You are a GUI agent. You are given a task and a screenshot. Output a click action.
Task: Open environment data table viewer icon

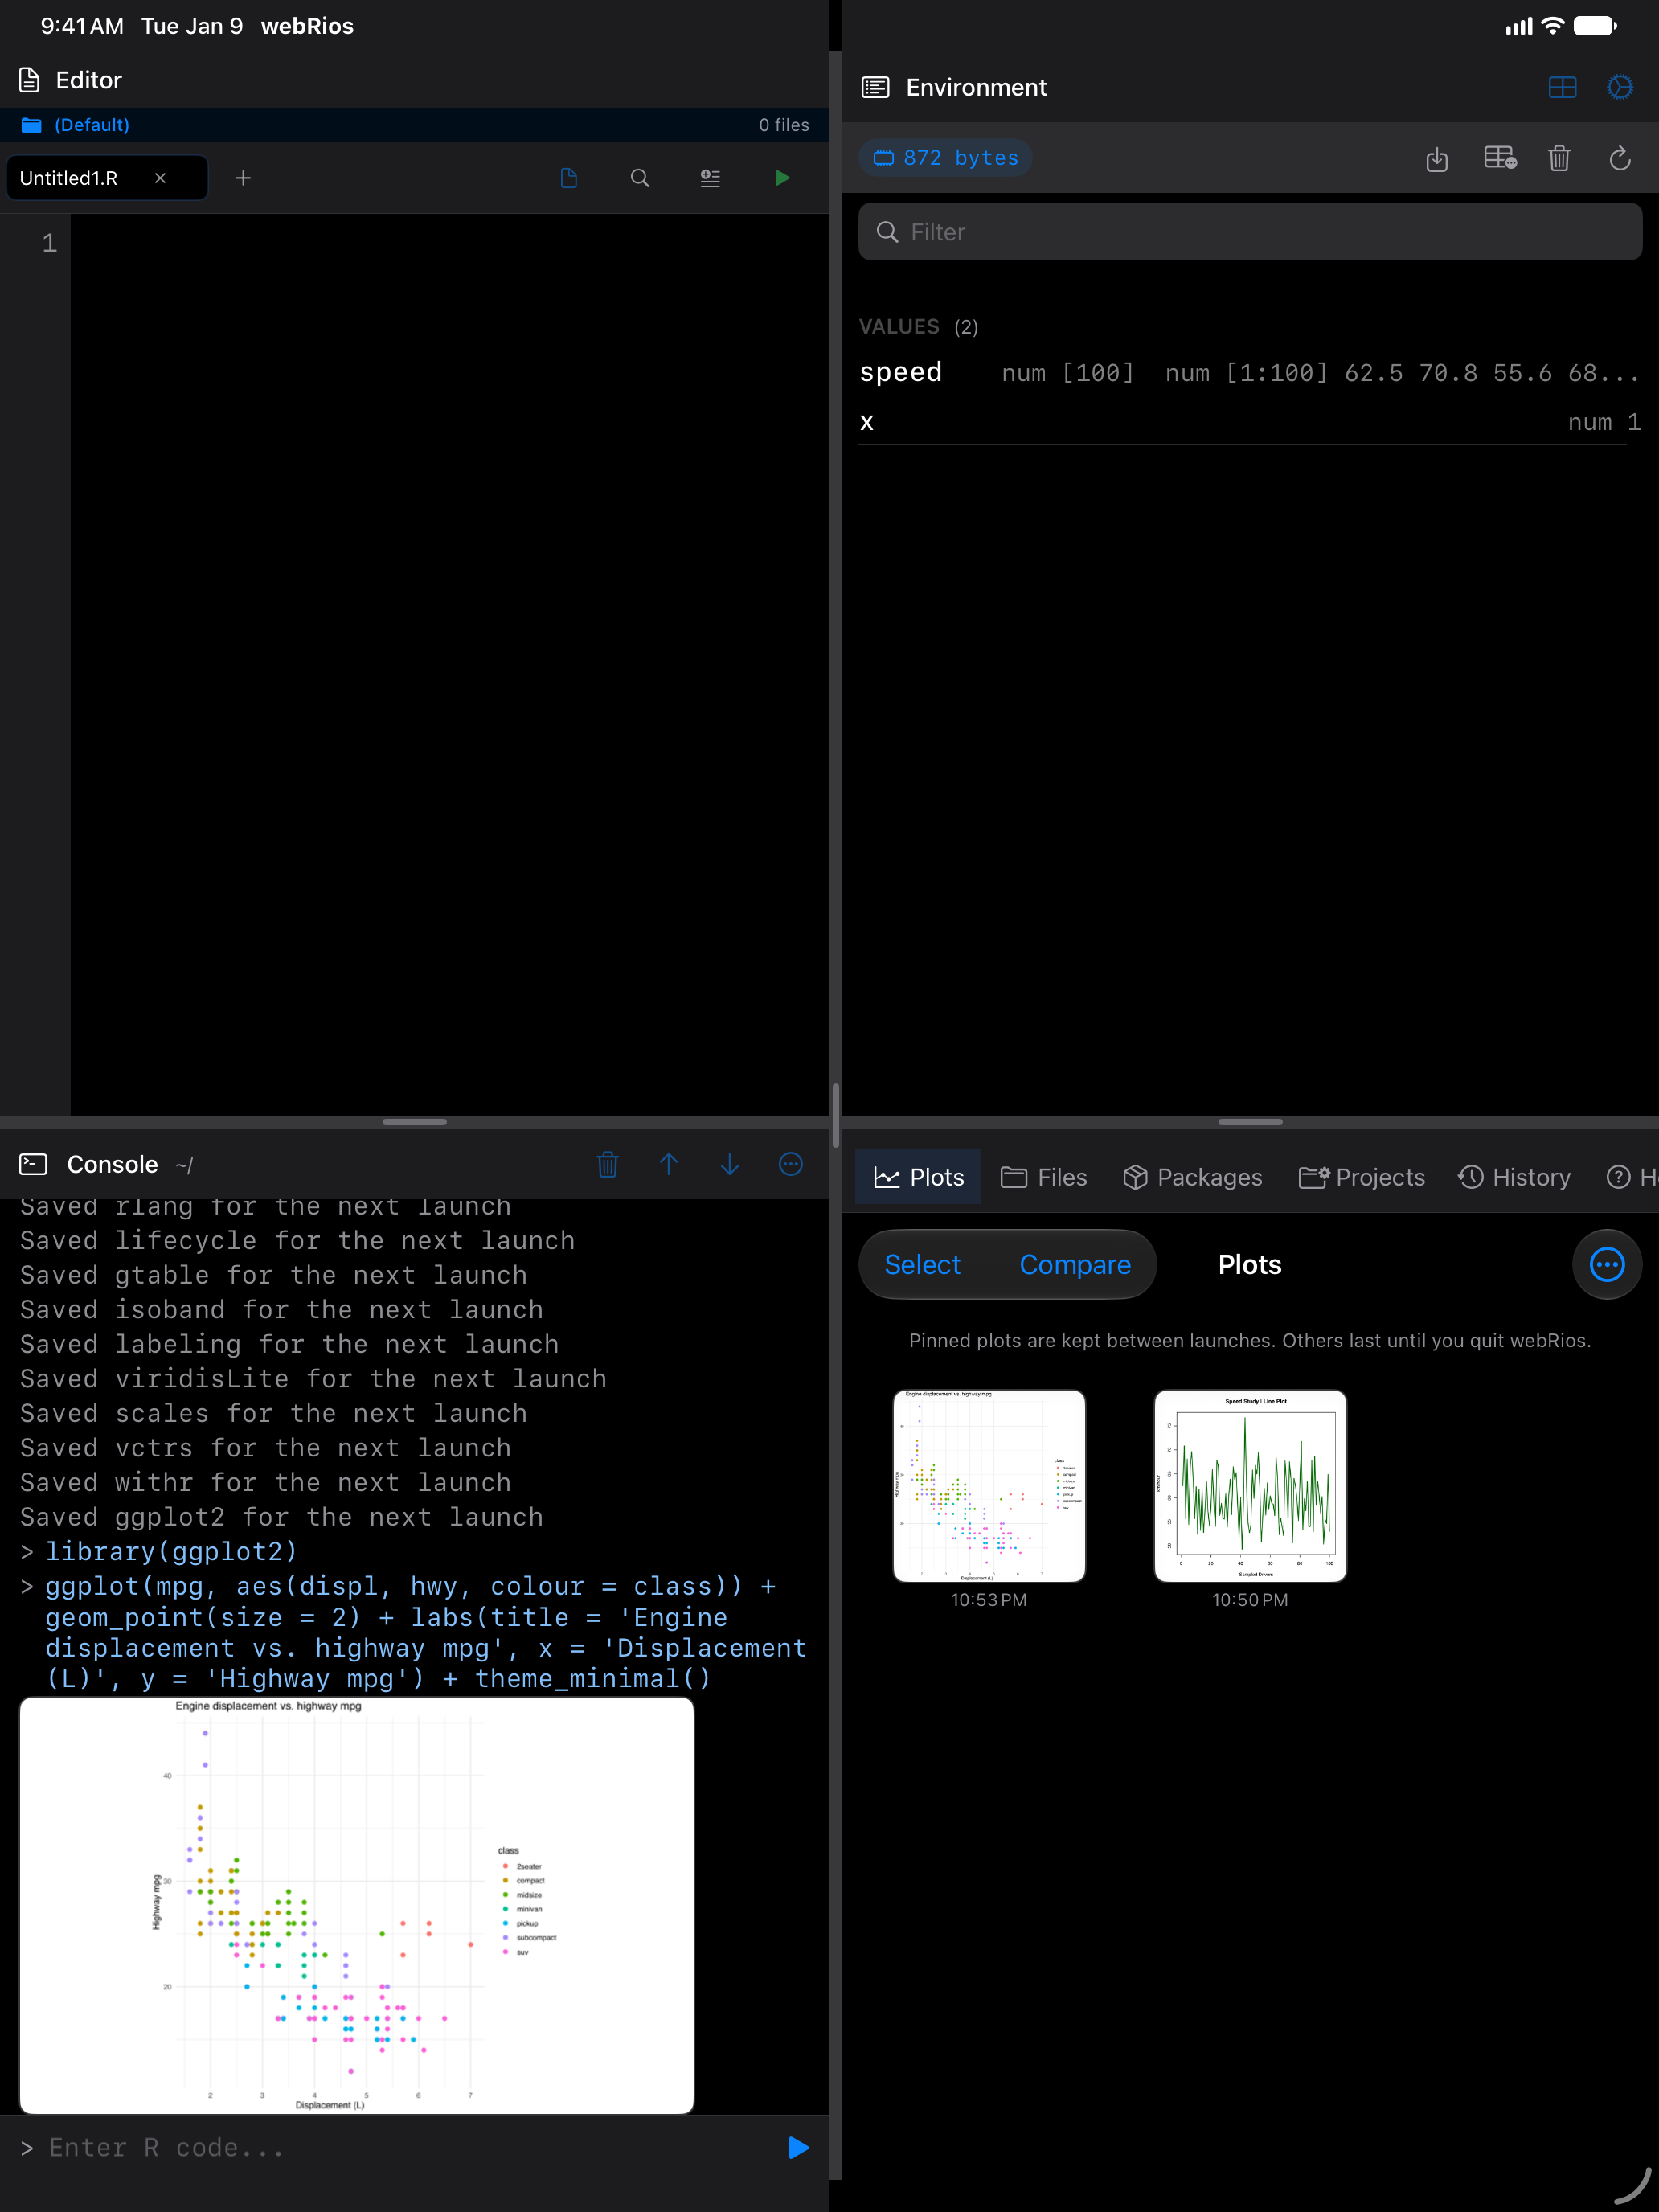pos(1500,158)
